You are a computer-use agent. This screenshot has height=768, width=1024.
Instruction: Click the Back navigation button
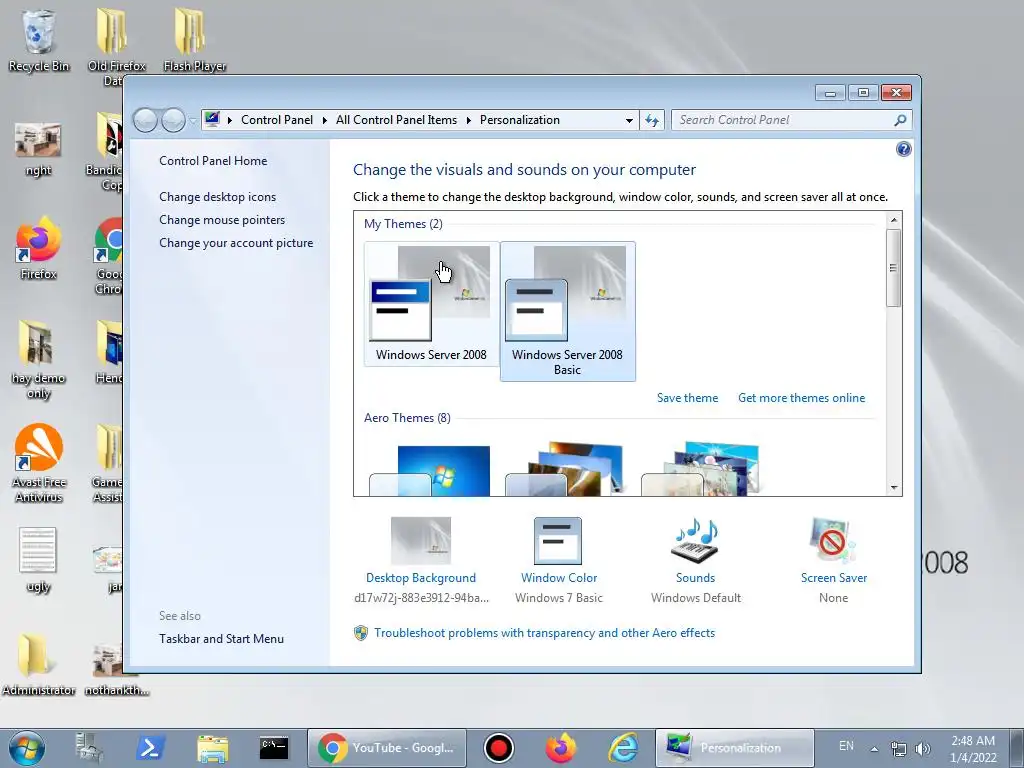145,120
